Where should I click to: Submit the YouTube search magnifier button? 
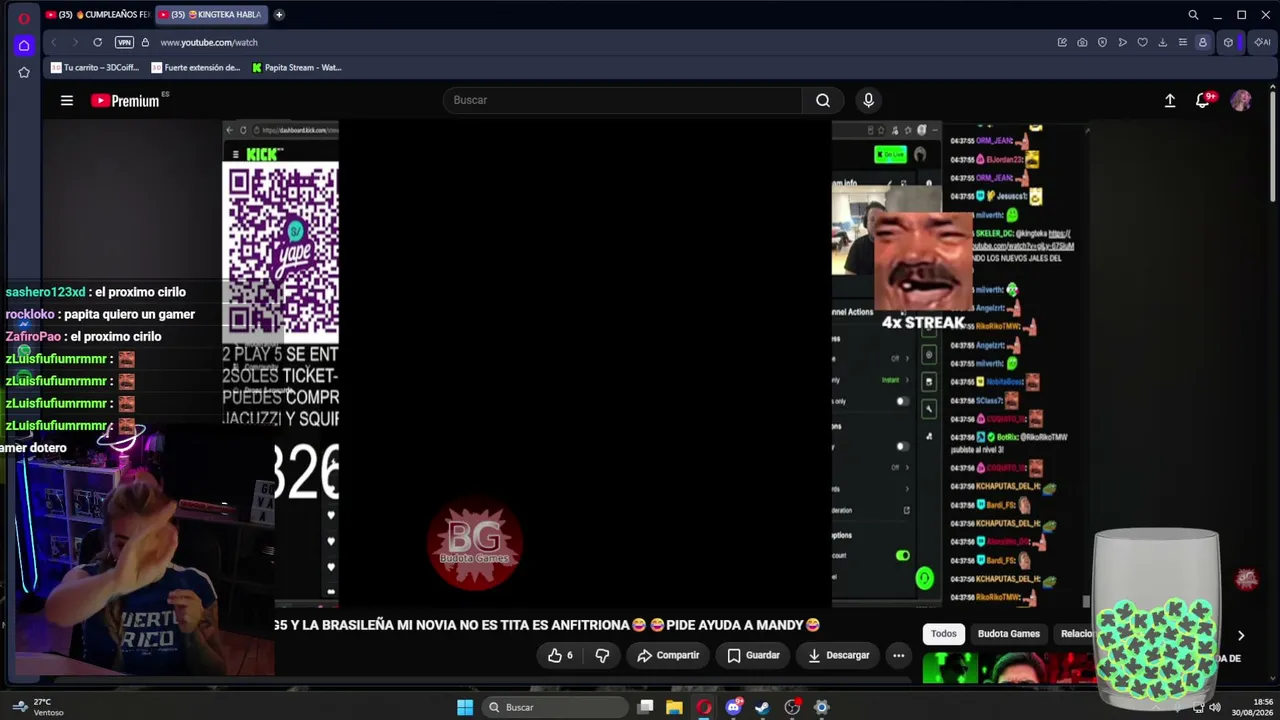[823, 100]
